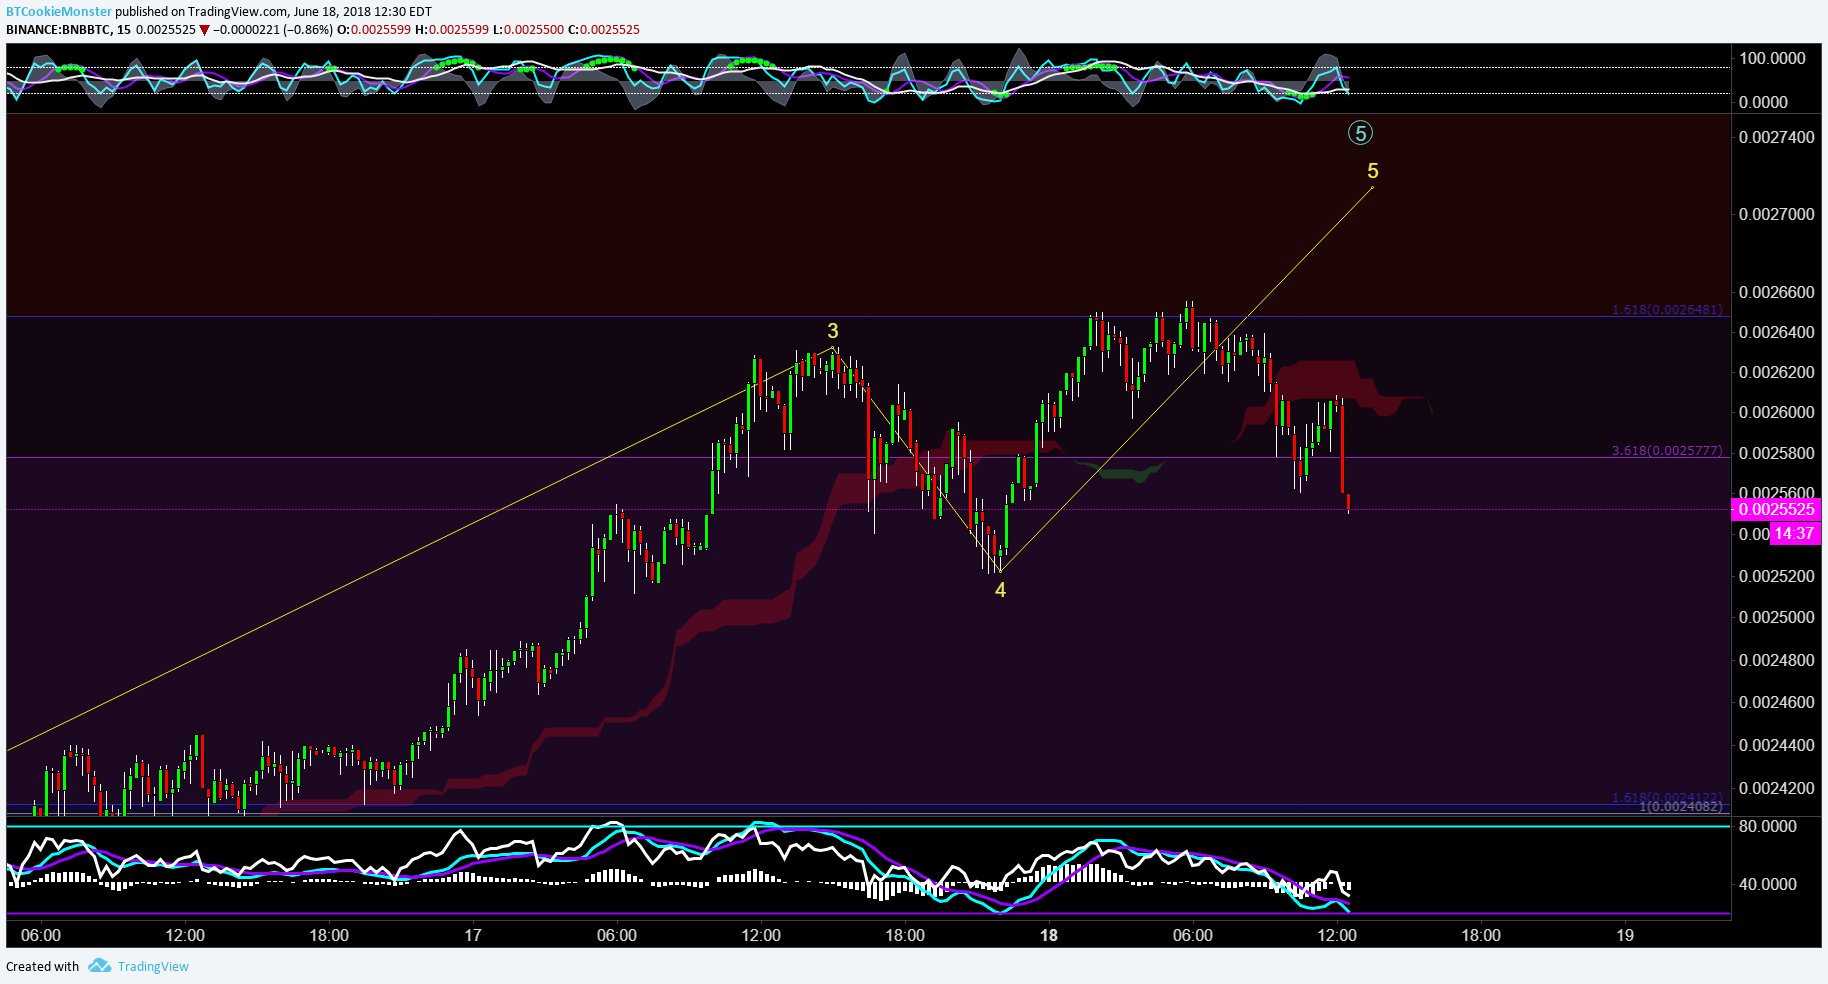Click the L:0.0025500 low value in header
This screenshot has height=984, width=1828.
[528, 29]
